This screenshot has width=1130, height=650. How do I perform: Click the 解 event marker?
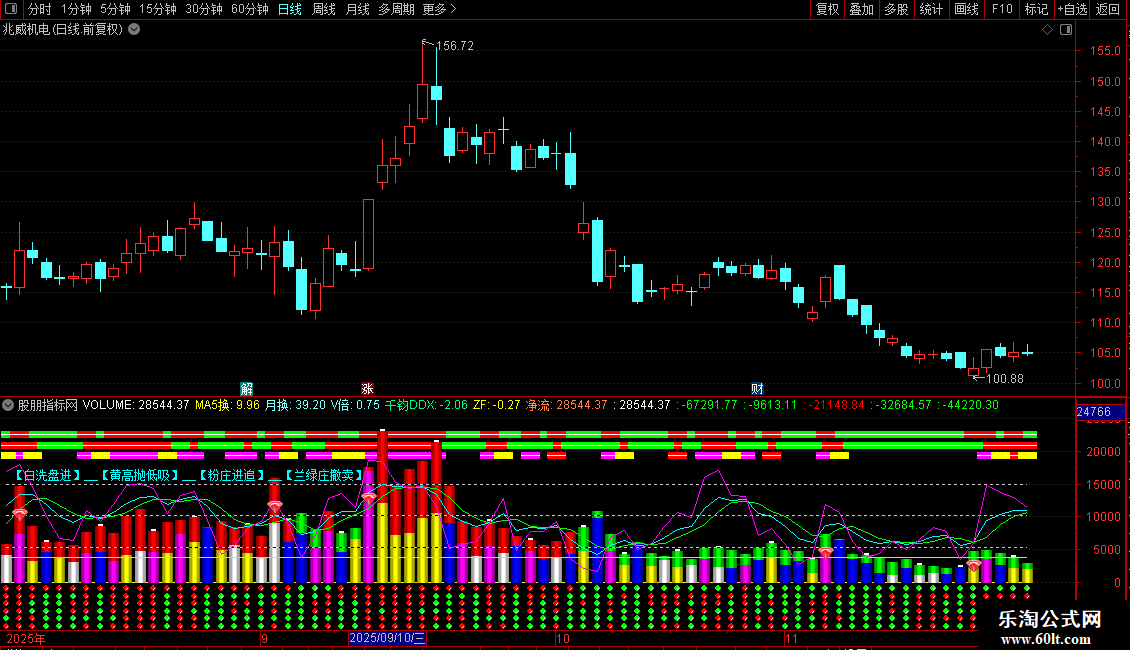[x=246, y=389]
